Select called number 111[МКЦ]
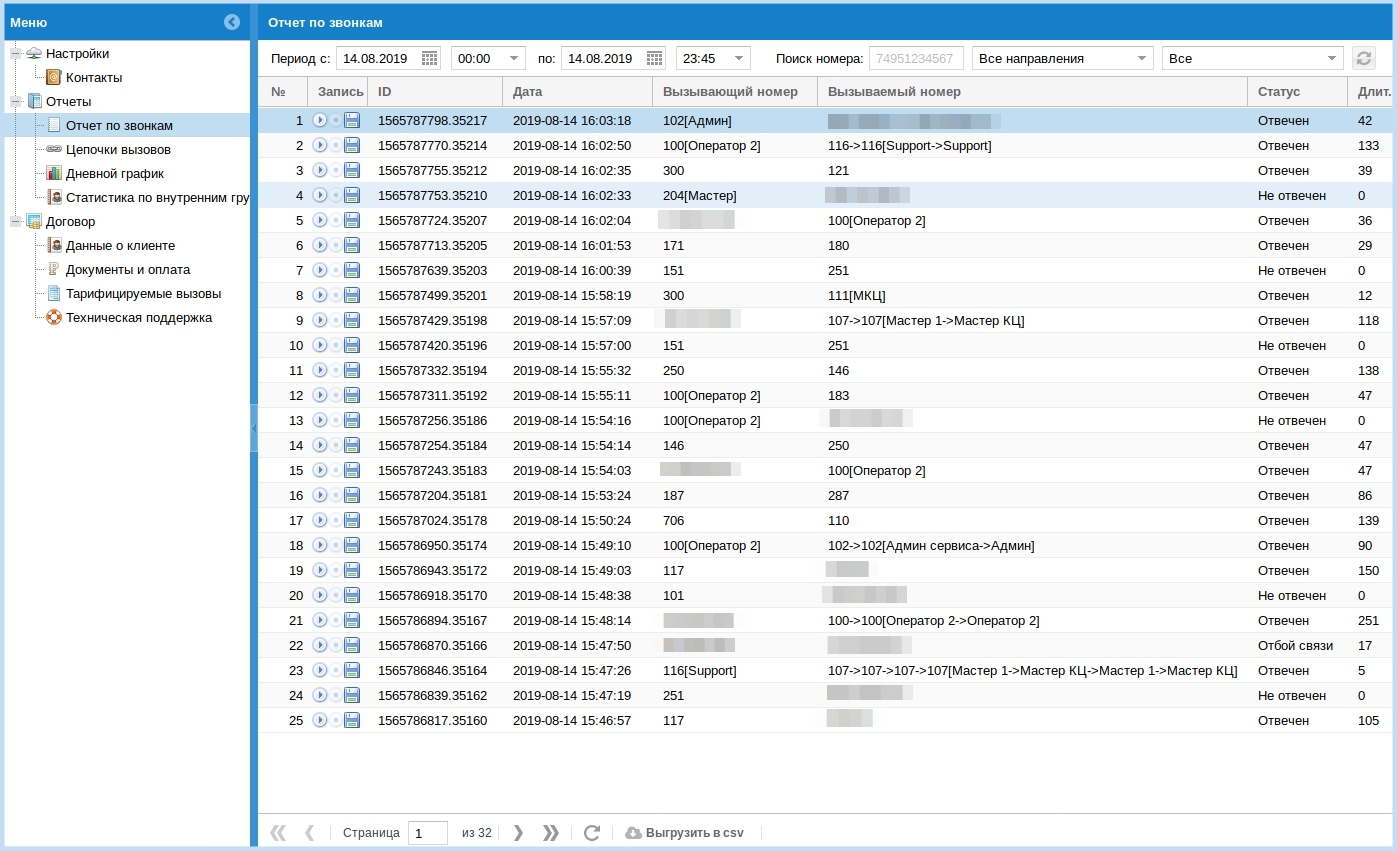The image size is (1397, 851). click(x=857, y=295)
